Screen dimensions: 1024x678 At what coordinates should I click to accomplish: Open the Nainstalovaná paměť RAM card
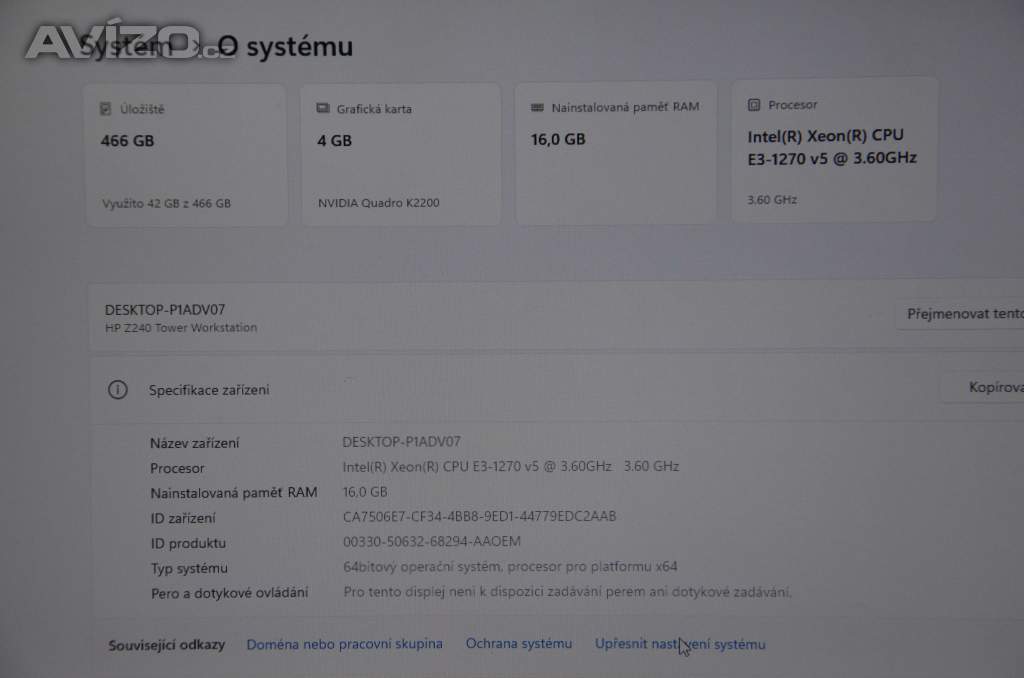pos(615,153)
